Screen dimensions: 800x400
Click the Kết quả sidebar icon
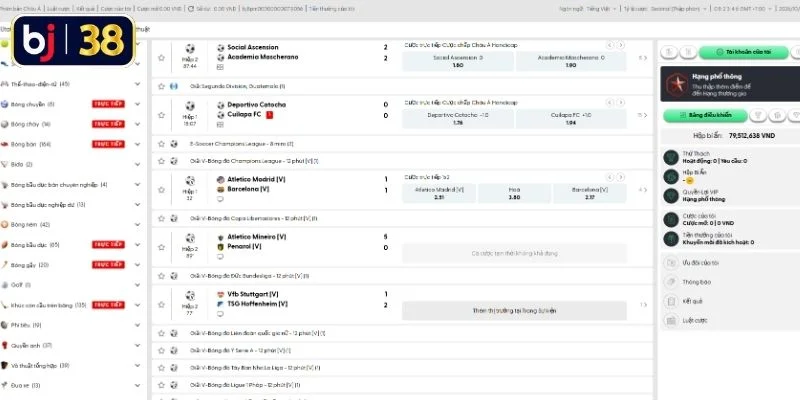point(670,302)
